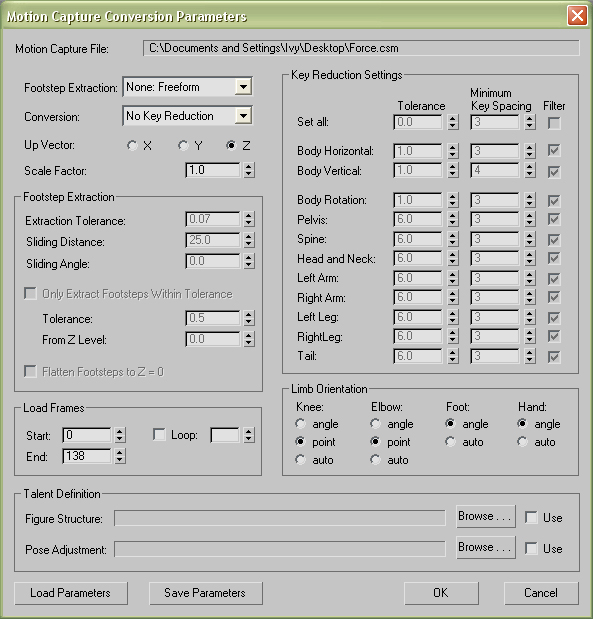Browse for a Figure Structure file

486,516
